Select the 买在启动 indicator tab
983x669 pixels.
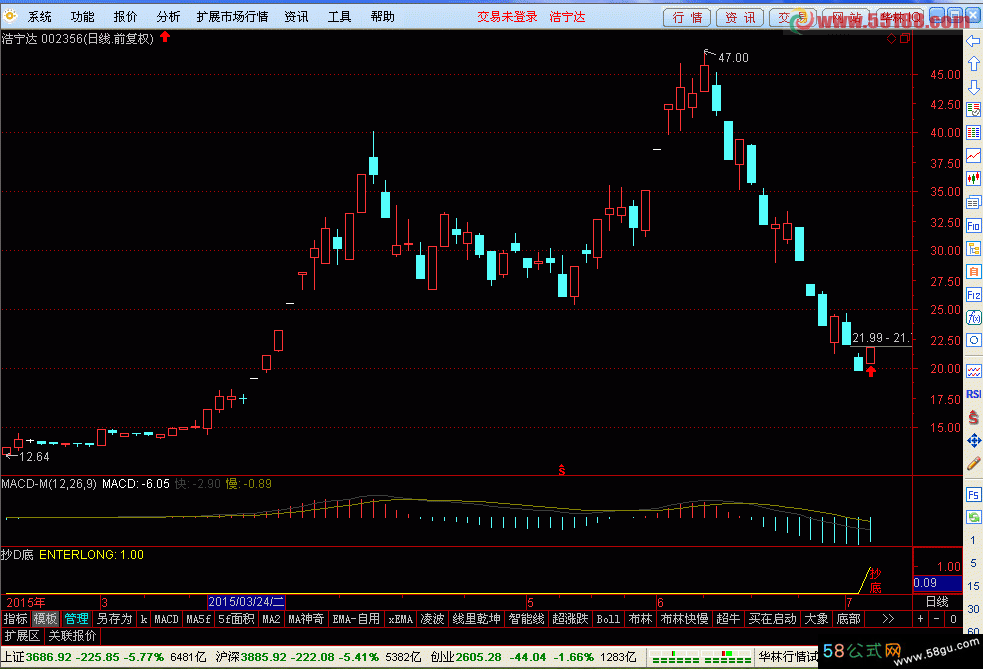pos(772,619)
